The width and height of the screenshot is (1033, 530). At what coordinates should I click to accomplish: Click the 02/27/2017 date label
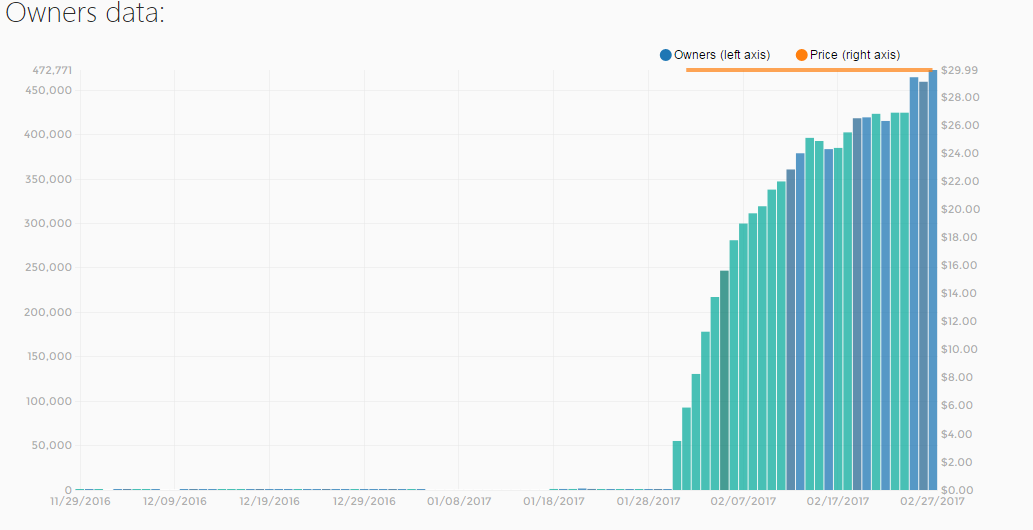932,502
